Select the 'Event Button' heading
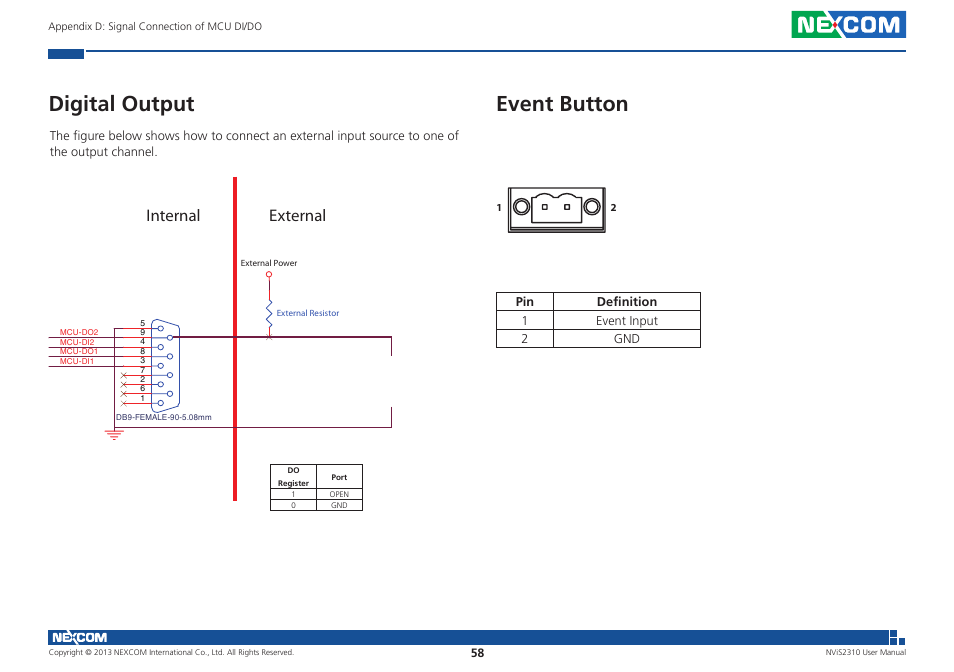This screenshot has width=954, height=672. click(x=562, y=104)
